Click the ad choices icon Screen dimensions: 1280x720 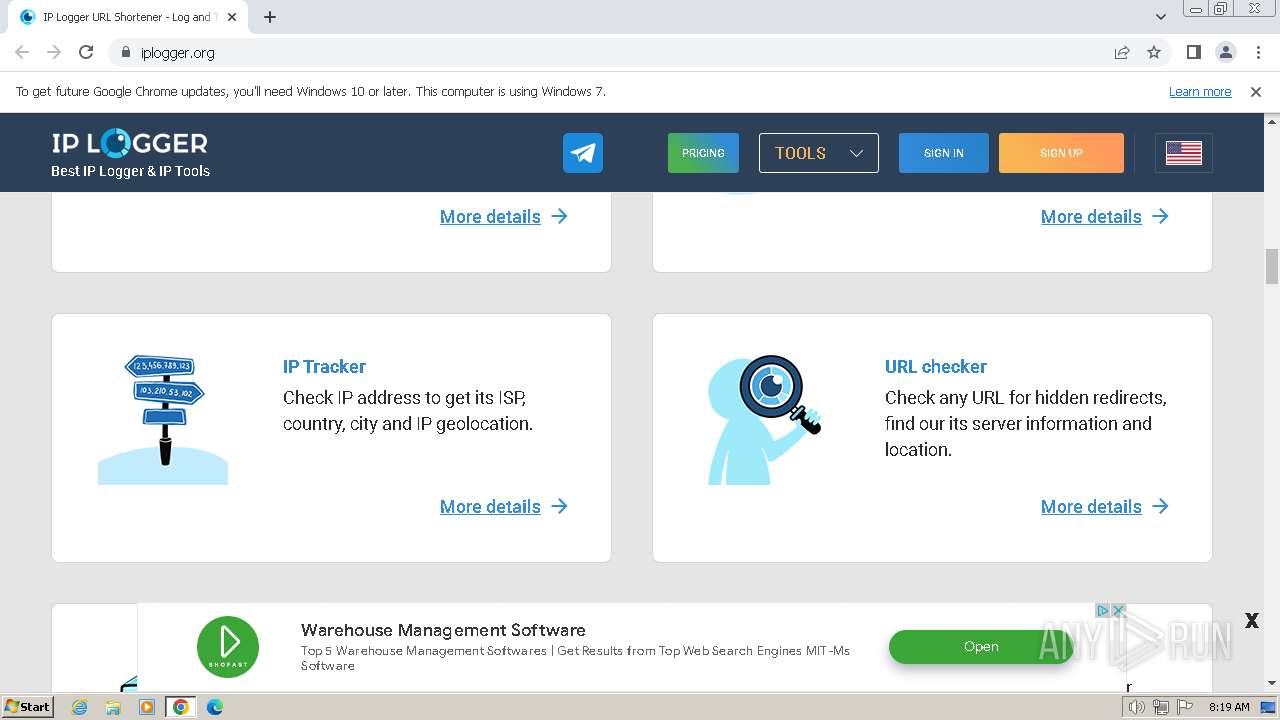point(1103,610)
